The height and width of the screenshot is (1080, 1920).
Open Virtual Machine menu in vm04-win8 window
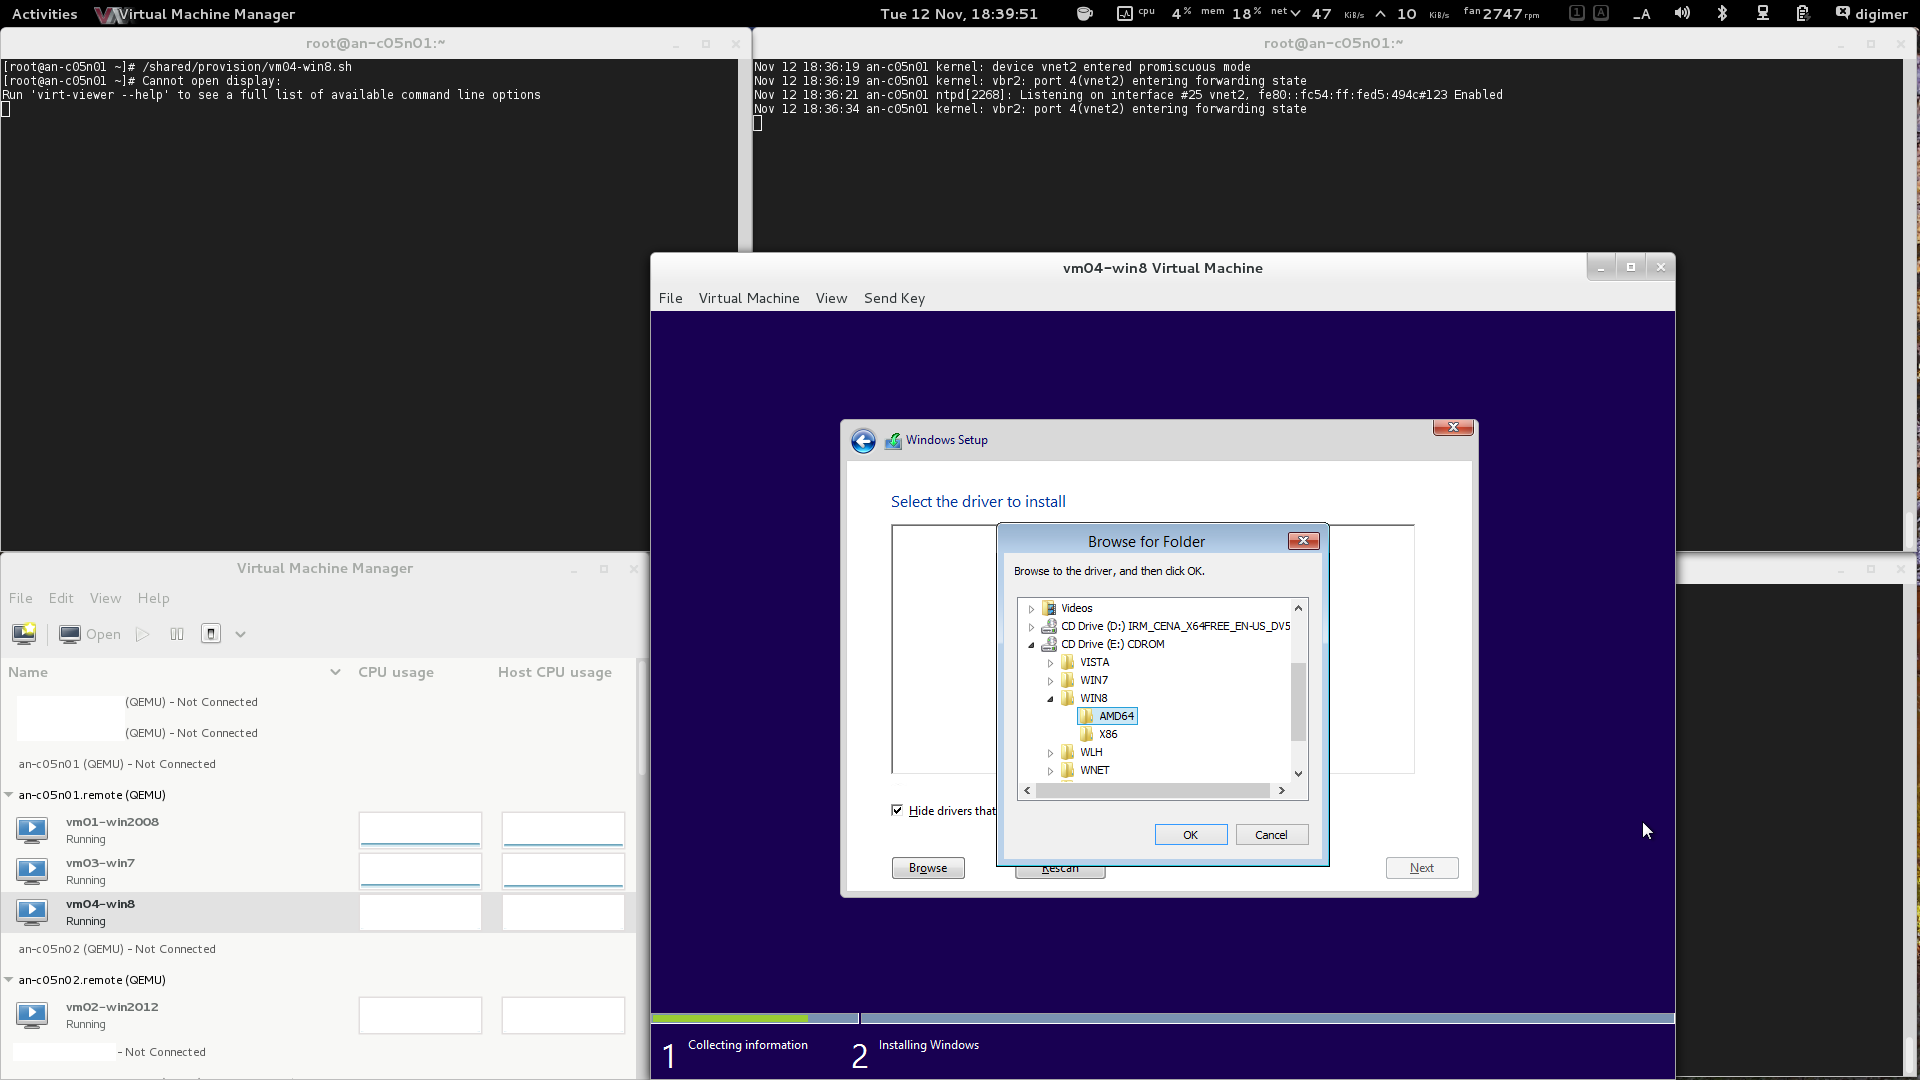pos(749,298)
